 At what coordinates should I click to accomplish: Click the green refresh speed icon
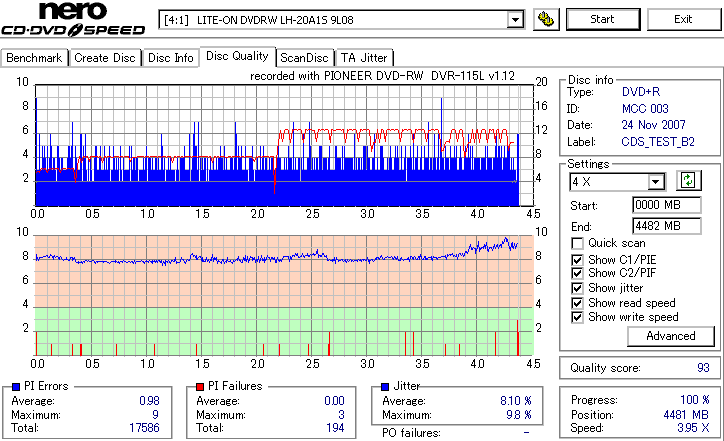click(688, 181)
